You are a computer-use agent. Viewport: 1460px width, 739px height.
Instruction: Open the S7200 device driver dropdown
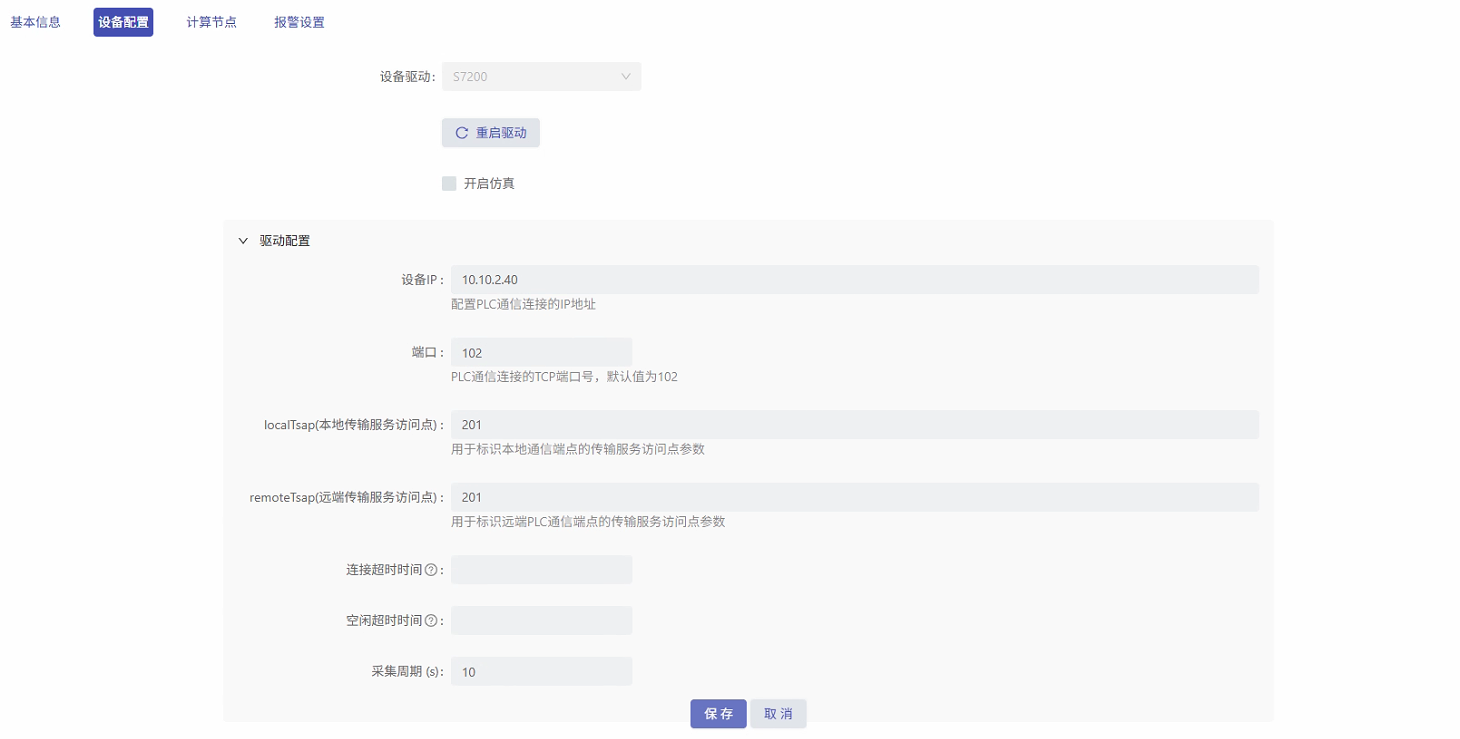click(x=541, y=76)
